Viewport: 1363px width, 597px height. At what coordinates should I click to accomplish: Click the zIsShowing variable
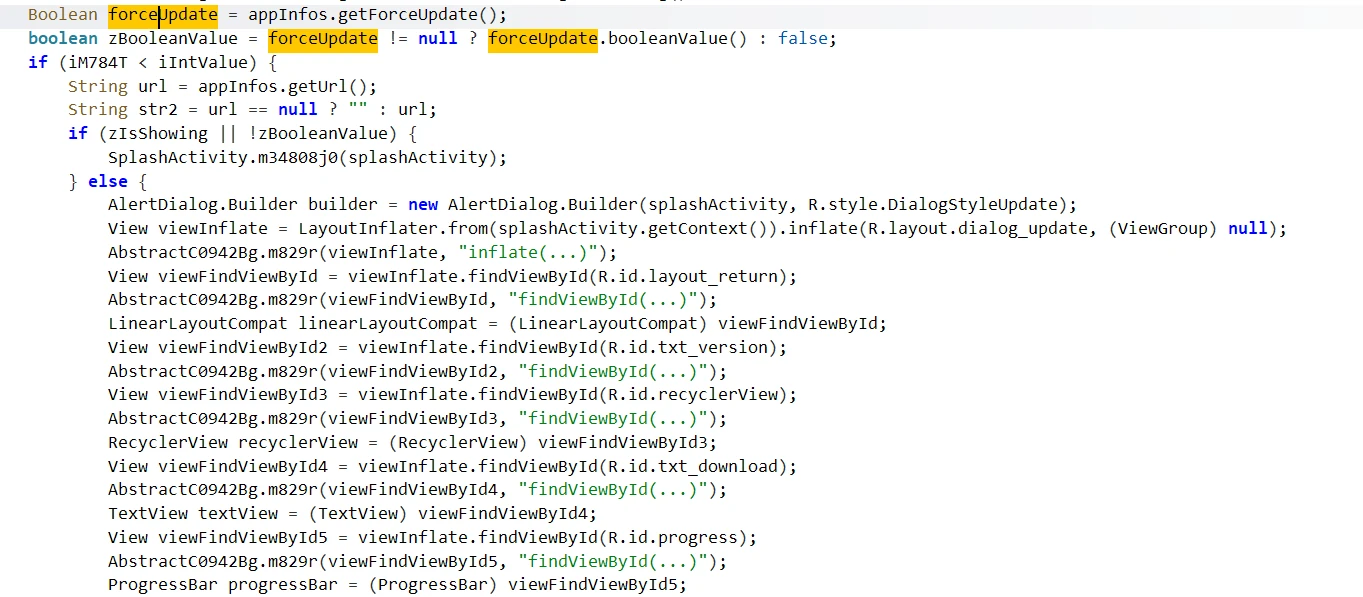(x=158, y=133)
